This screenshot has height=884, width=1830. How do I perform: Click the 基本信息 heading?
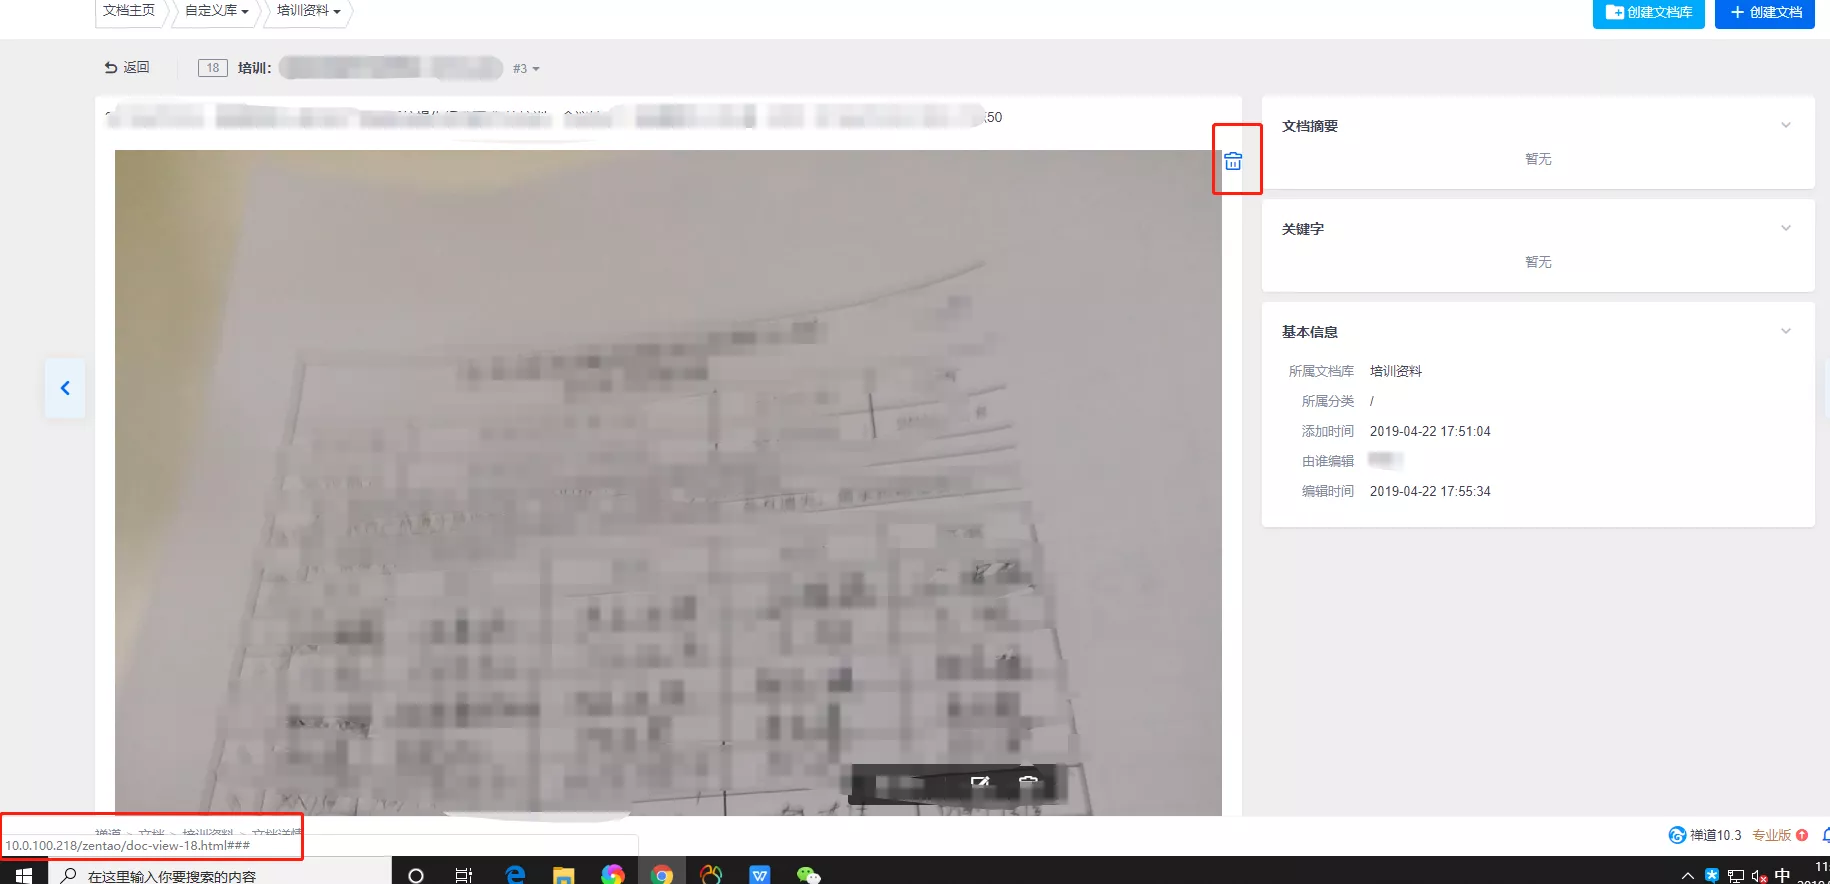(1310, 332)
